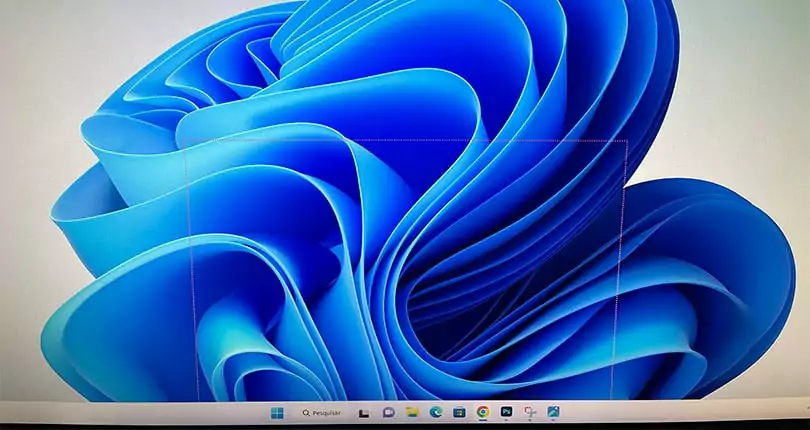Switch to Photoshop on the taskbar

pos(506,411)
